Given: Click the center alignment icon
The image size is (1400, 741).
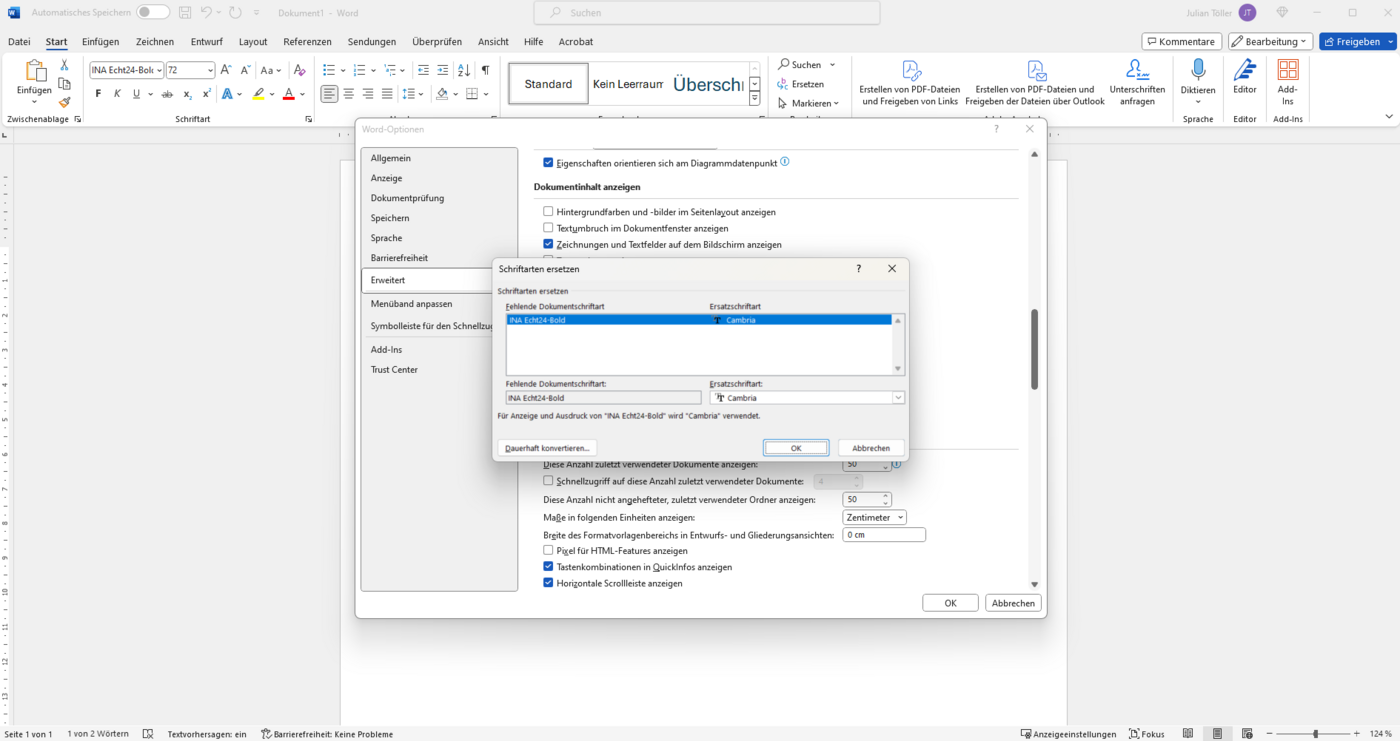Looking at the screenshot, I should [349, 94].
